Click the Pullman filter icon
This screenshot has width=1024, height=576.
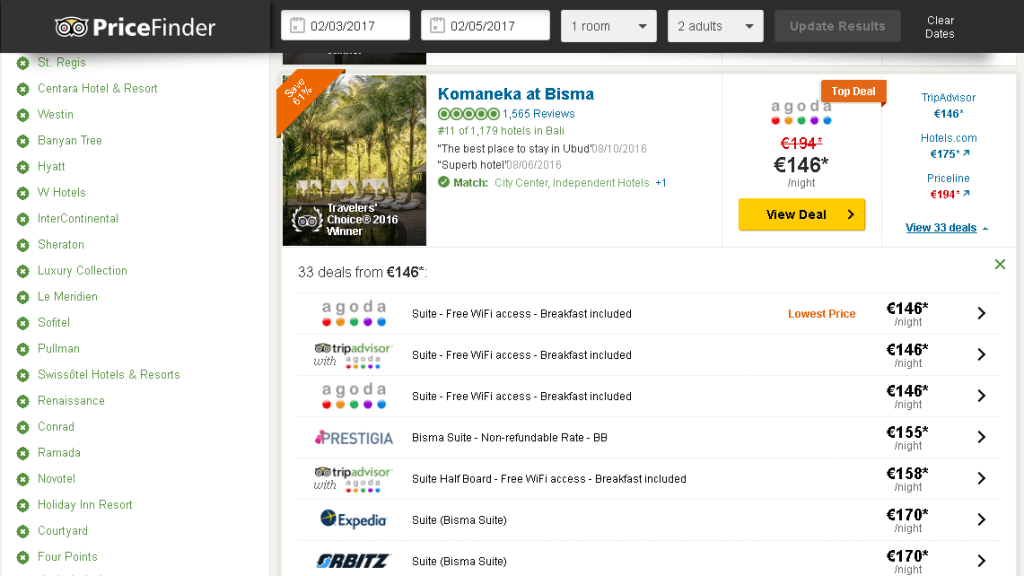pyautogui.click(x=23, y=349)
